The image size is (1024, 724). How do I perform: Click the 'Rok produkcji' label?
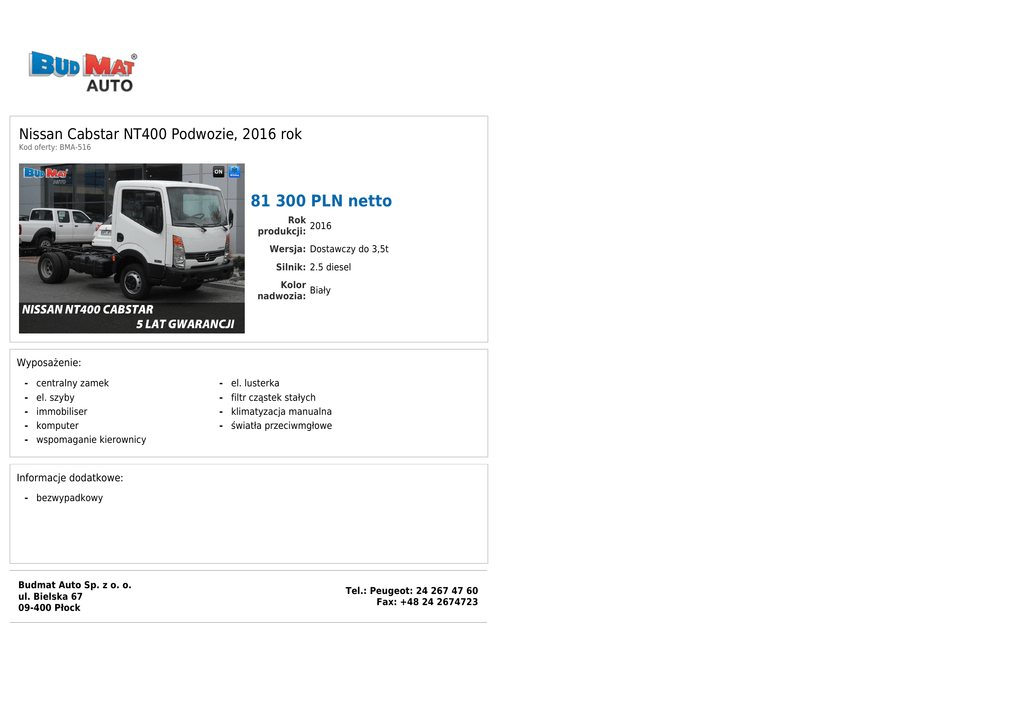click(x=283, y=226)
